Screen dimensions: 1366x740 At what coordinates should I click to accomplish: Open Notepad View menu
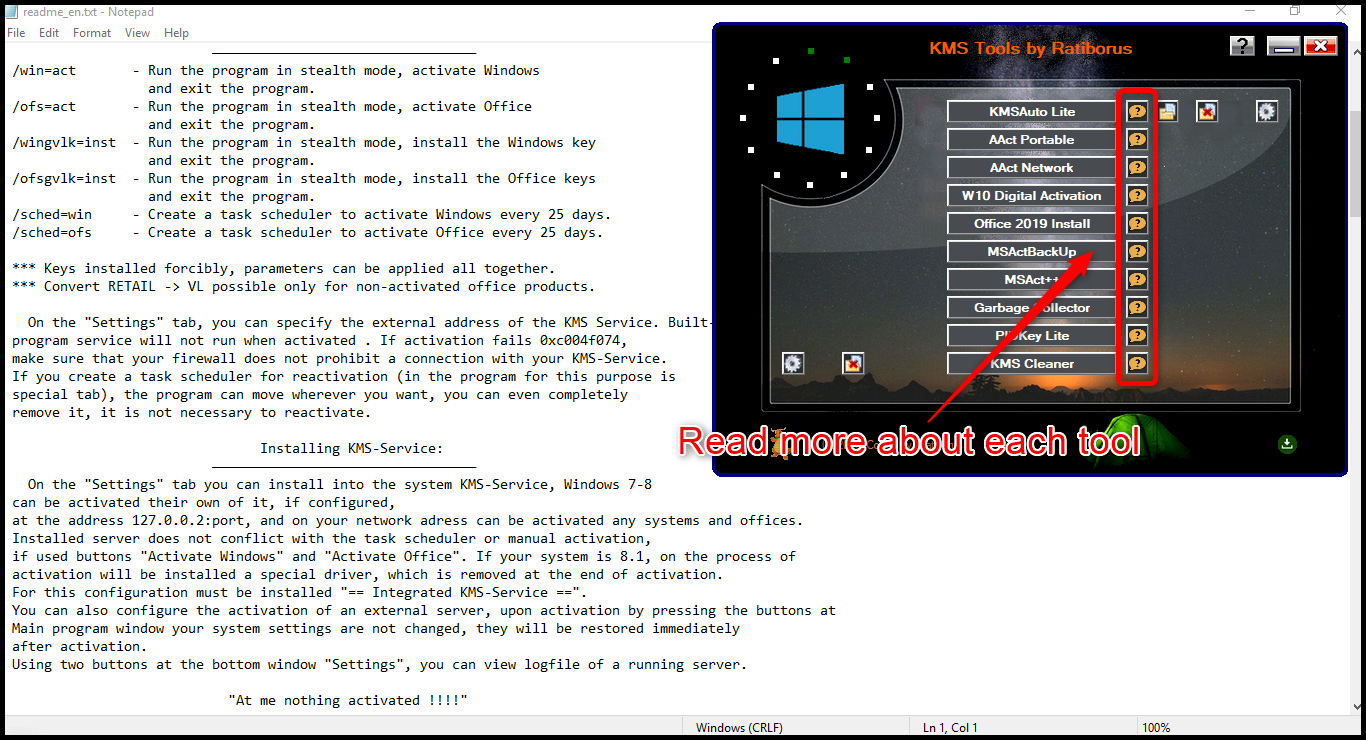point(138,33)
